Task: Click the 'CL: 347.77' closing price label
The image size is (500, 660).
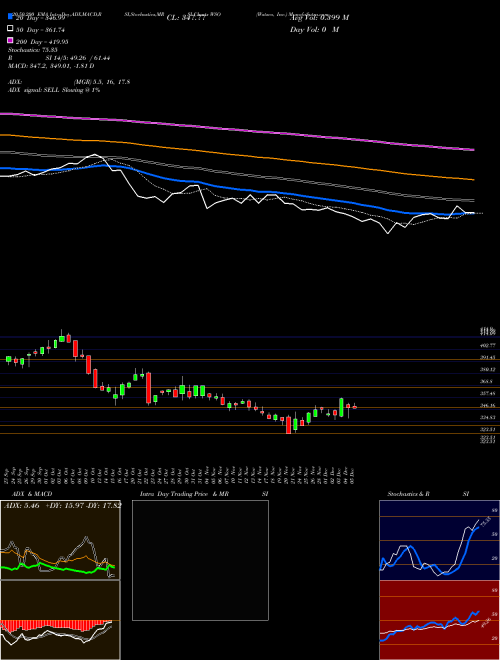Action: point(186,17)
